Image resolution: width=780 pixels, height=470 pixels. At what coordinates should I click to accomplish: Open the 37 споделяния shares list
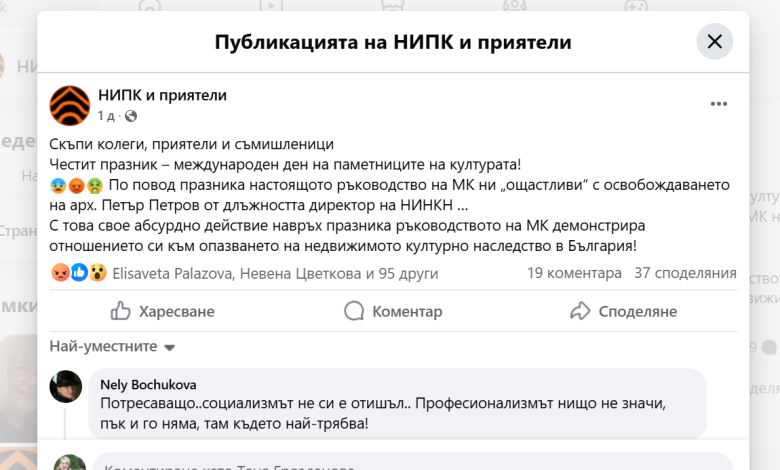(x=685, y=273)
